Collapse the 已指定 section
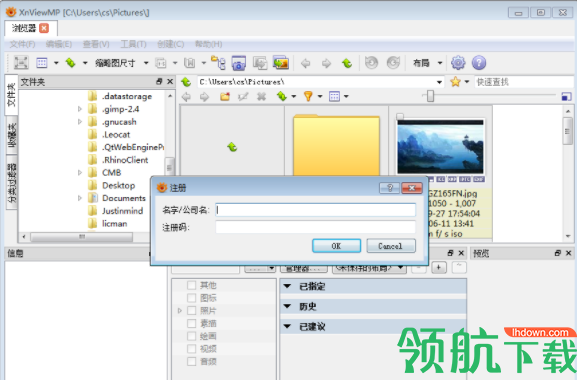 pyautogui.click(x=287, y=286)
